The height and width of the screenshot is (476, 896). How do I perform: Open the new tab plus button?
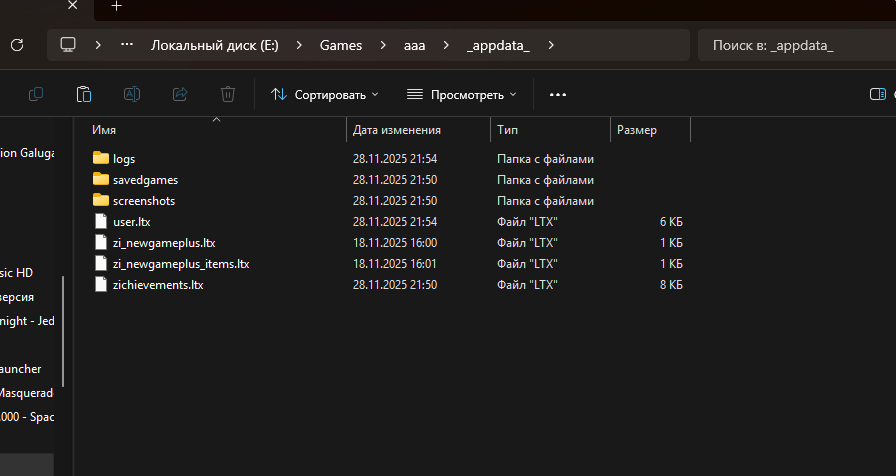point(116,6)
